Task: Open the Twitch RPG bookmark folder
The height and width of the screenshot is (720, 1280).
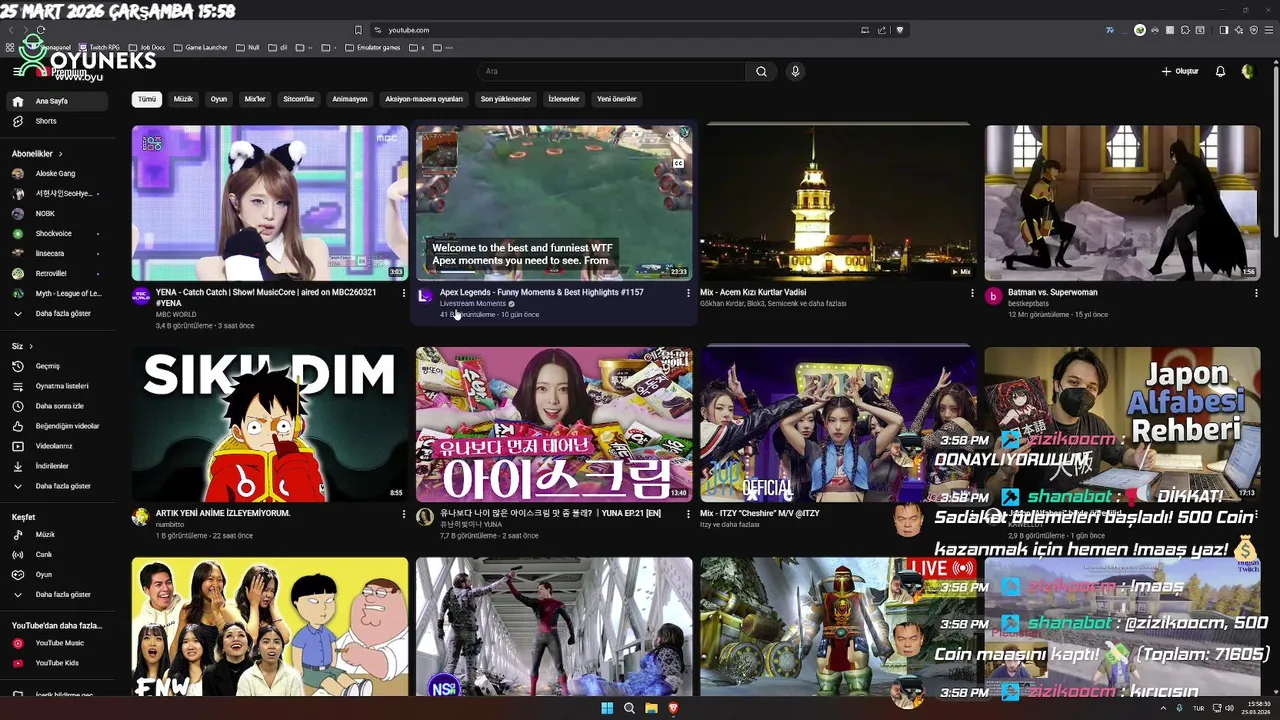Action: (99, 47)
